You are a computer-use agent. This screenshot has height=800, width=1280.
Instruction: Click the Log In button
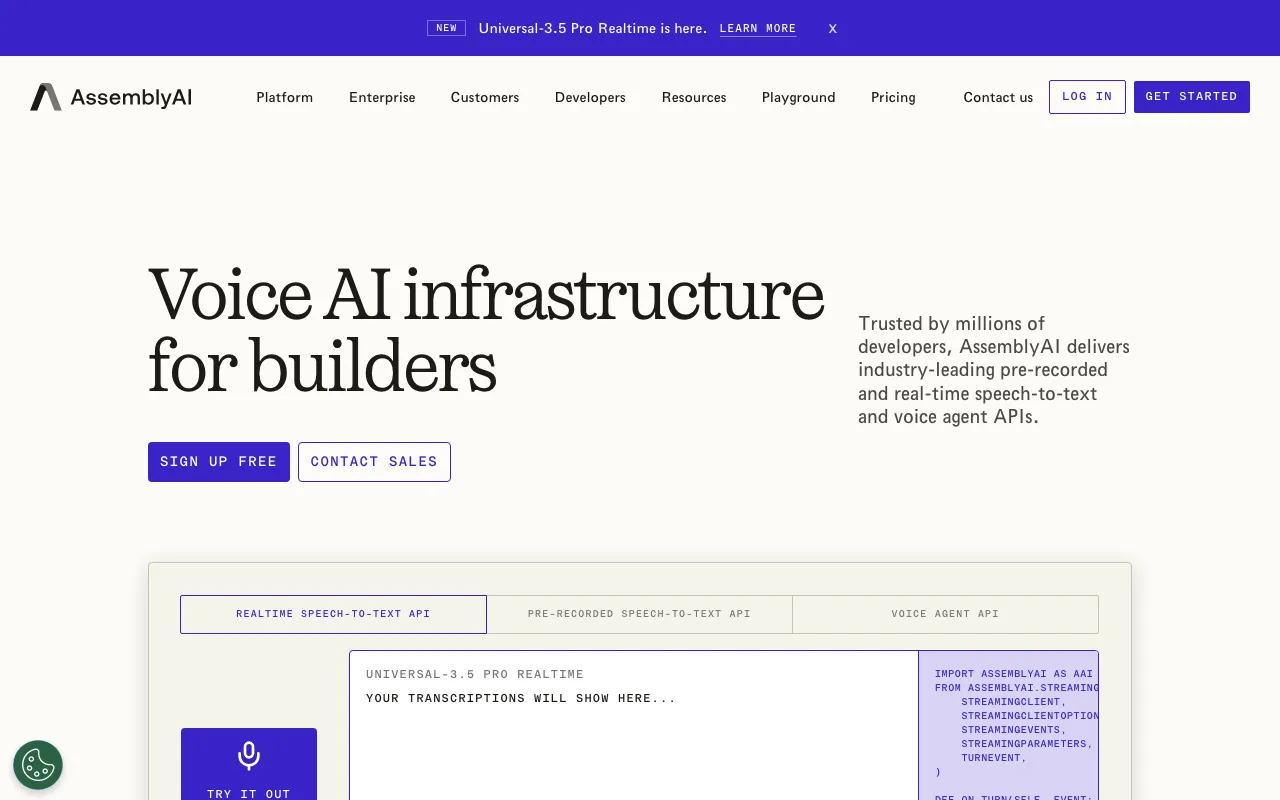point(1087,97)
